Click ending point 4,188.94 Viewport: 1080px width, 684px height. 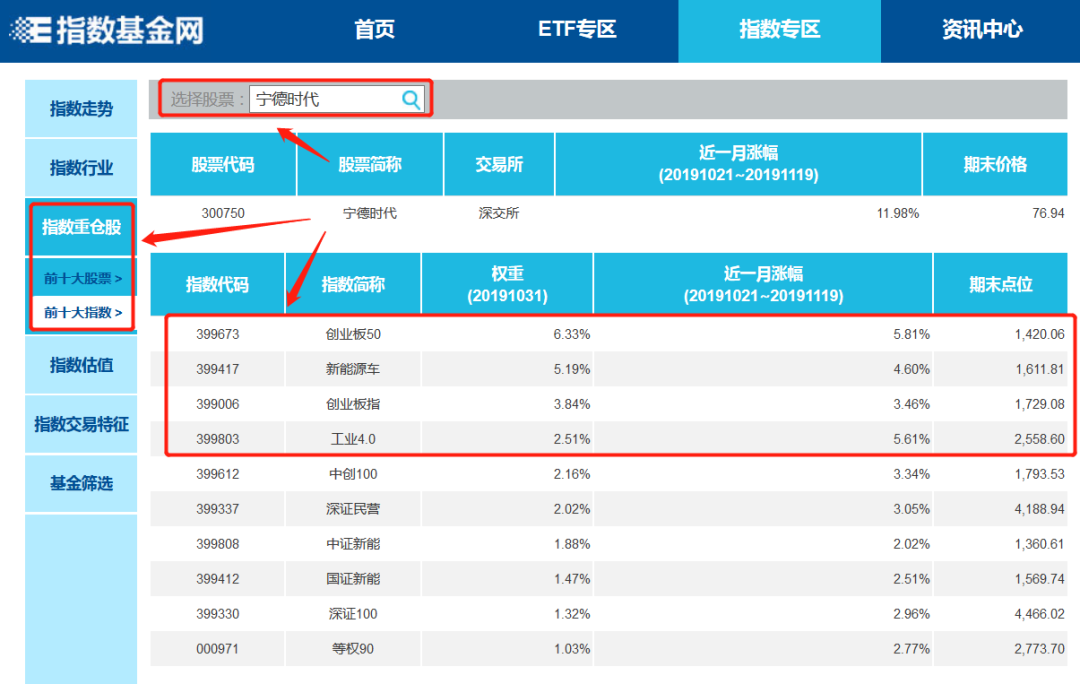tap(1039, 510)
